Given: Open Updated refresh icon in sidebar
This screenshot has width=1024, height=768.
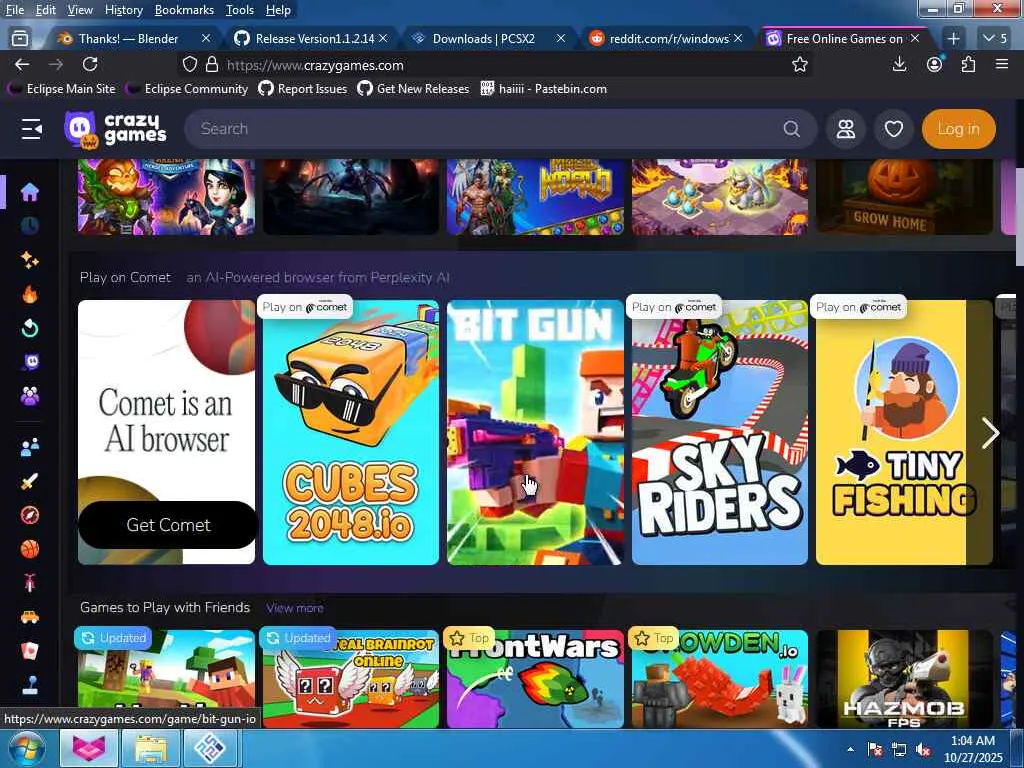Looking at the screenshot, I should click(29, 328).
